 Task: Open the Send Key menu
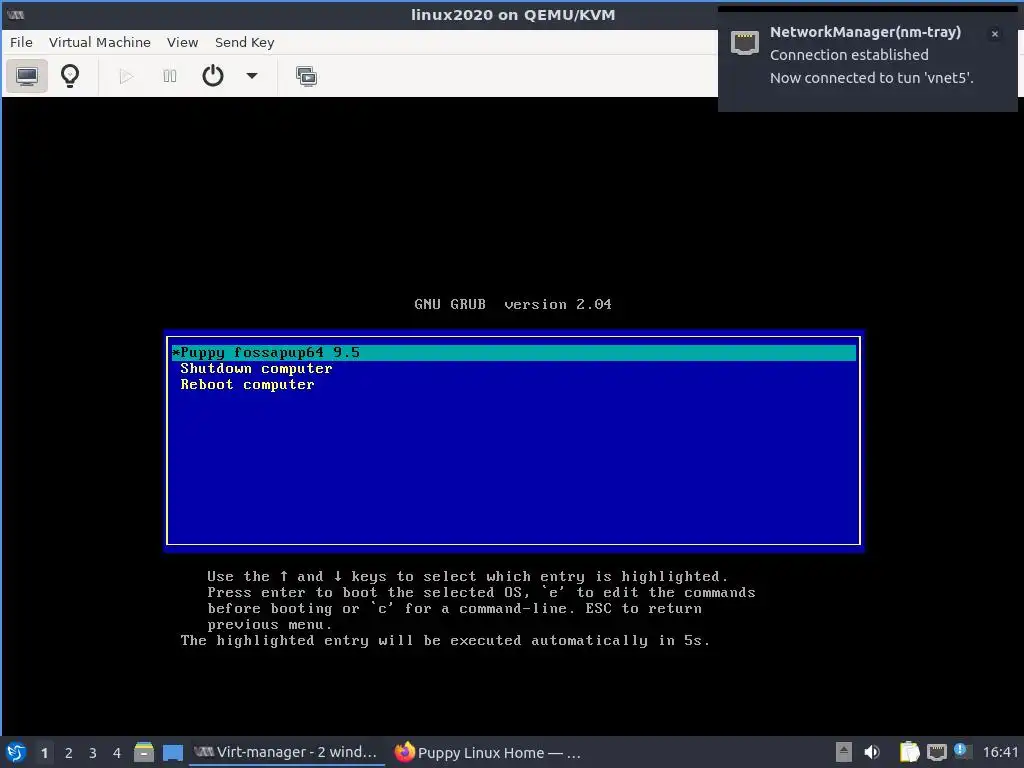pyautogui.click(x=245, y=42)
